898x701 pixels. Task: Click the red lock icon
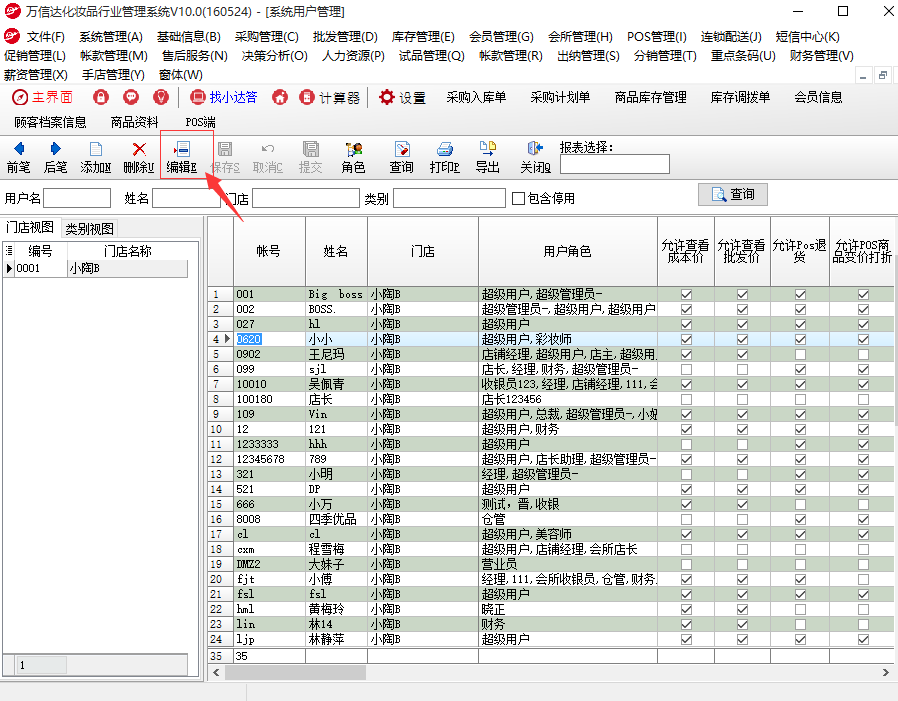click(101, 97)
